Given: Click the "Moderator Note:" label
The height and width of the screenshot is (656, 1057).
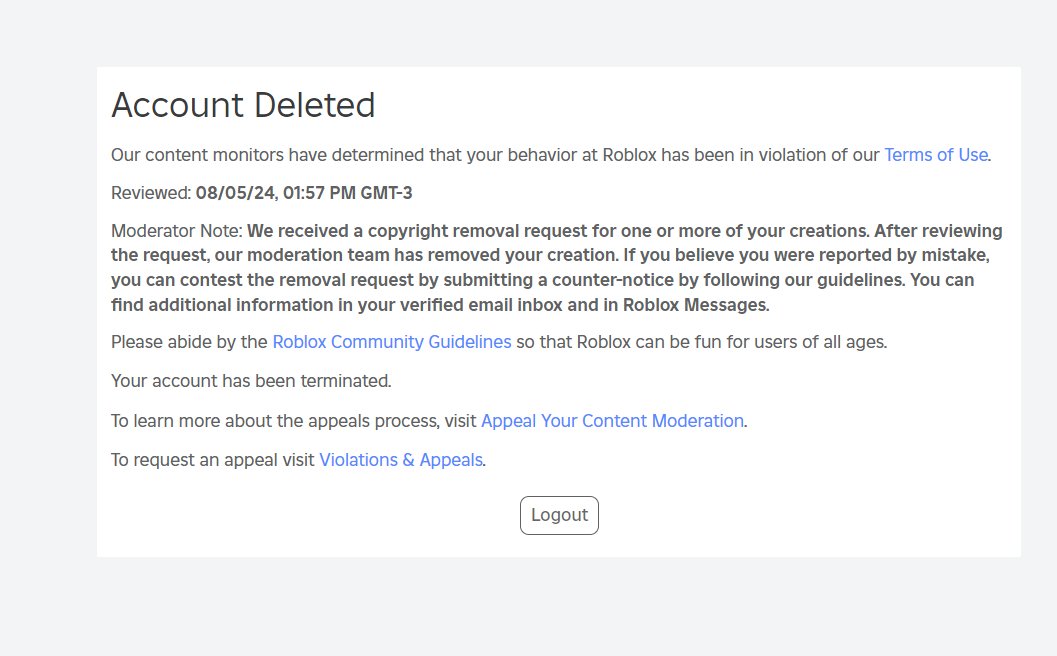Looking at the screenshot, I should [x=177, y=231].
